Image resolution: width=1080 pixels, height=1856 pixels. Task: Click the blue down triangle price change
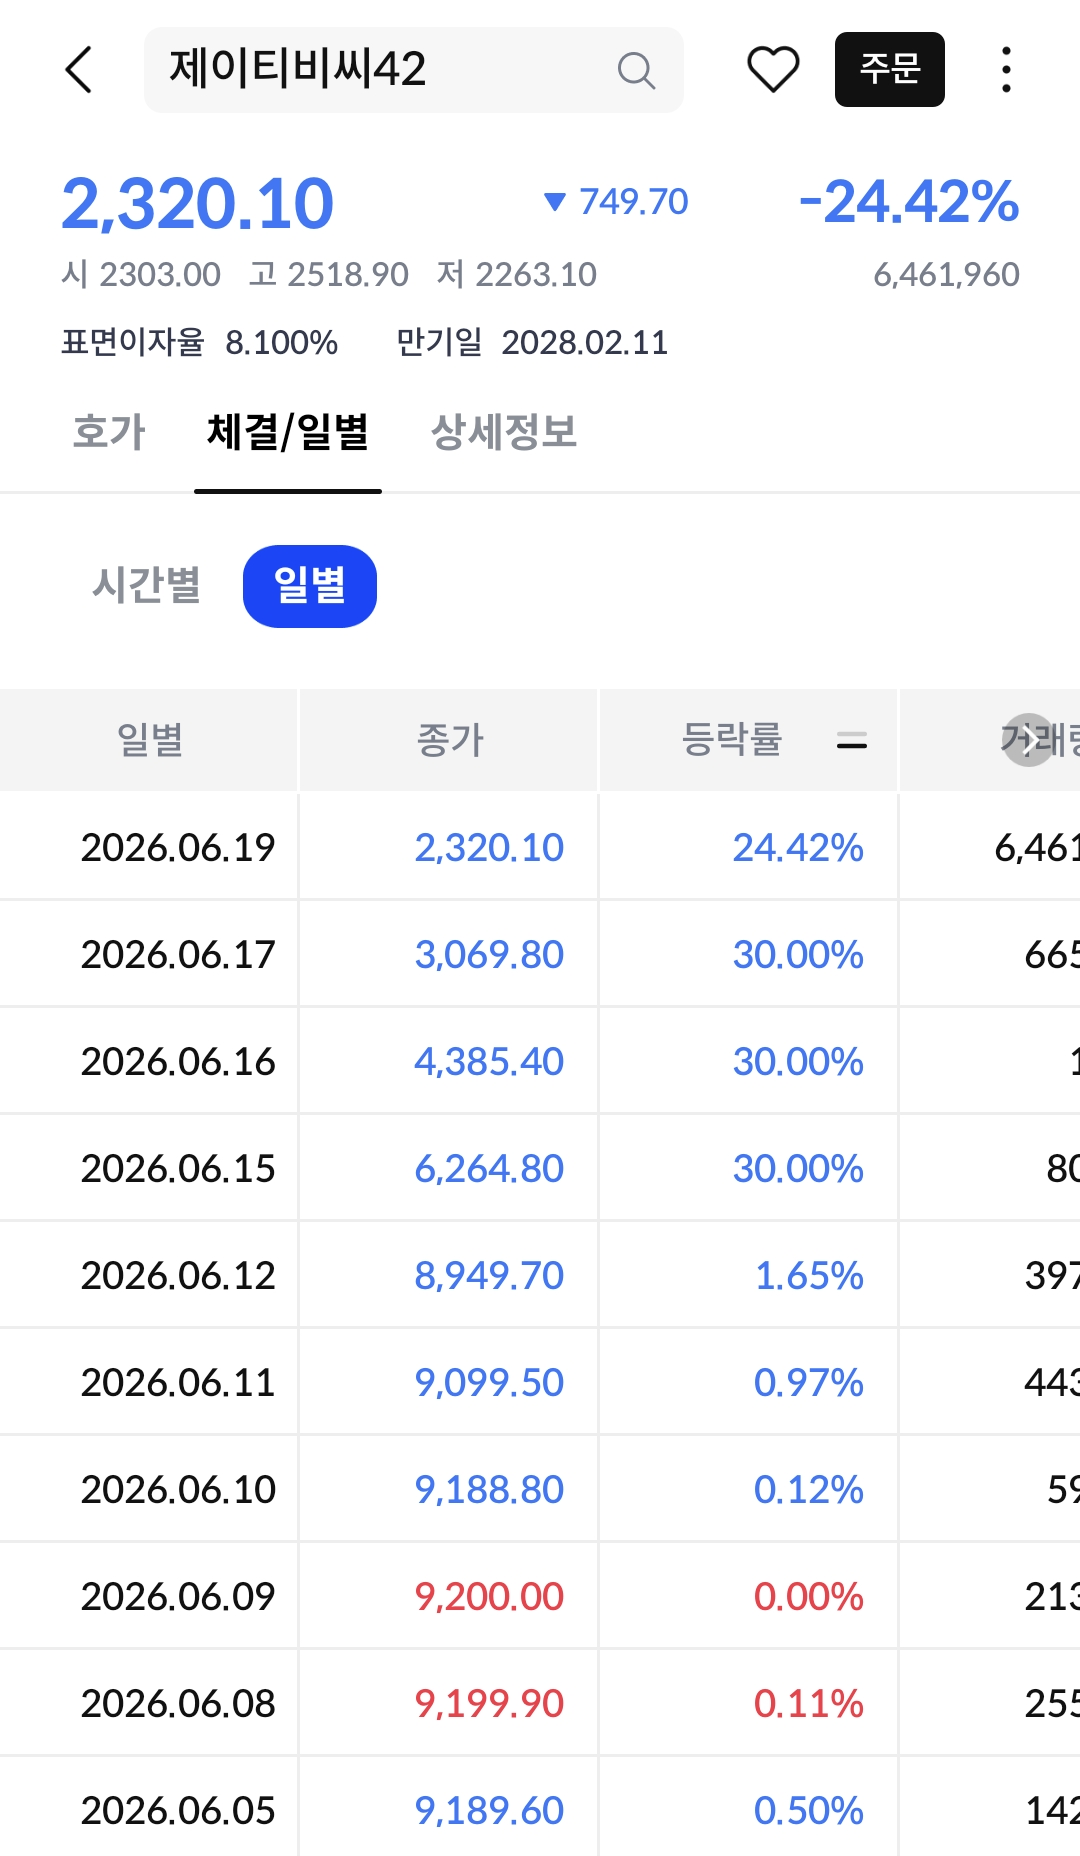click(555, 202)
